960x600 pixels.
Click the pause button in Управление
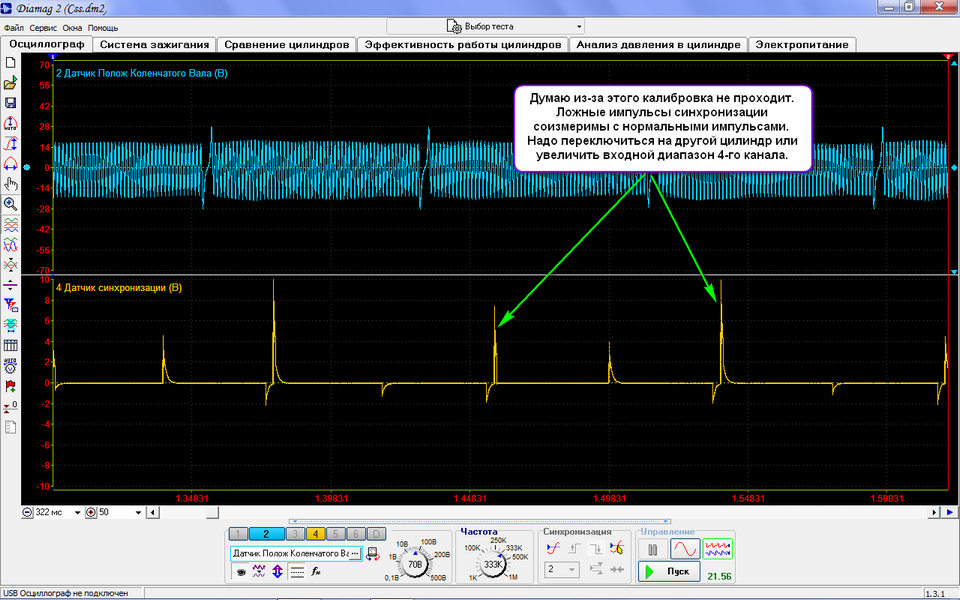[x=653, y=549]
